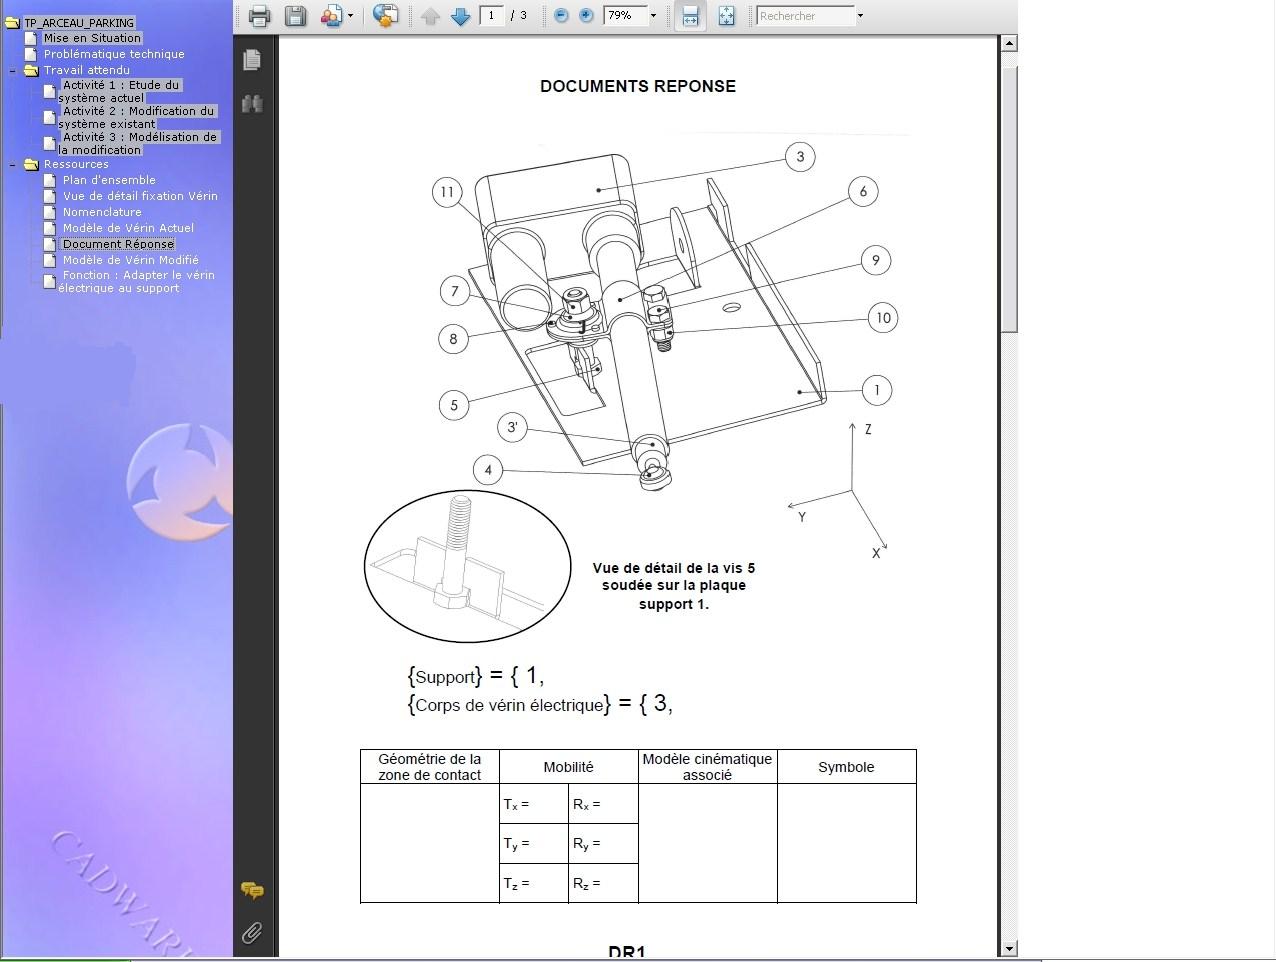Open the binoculars search panel
Viewport: 1276px width, 962px height.
252,104
